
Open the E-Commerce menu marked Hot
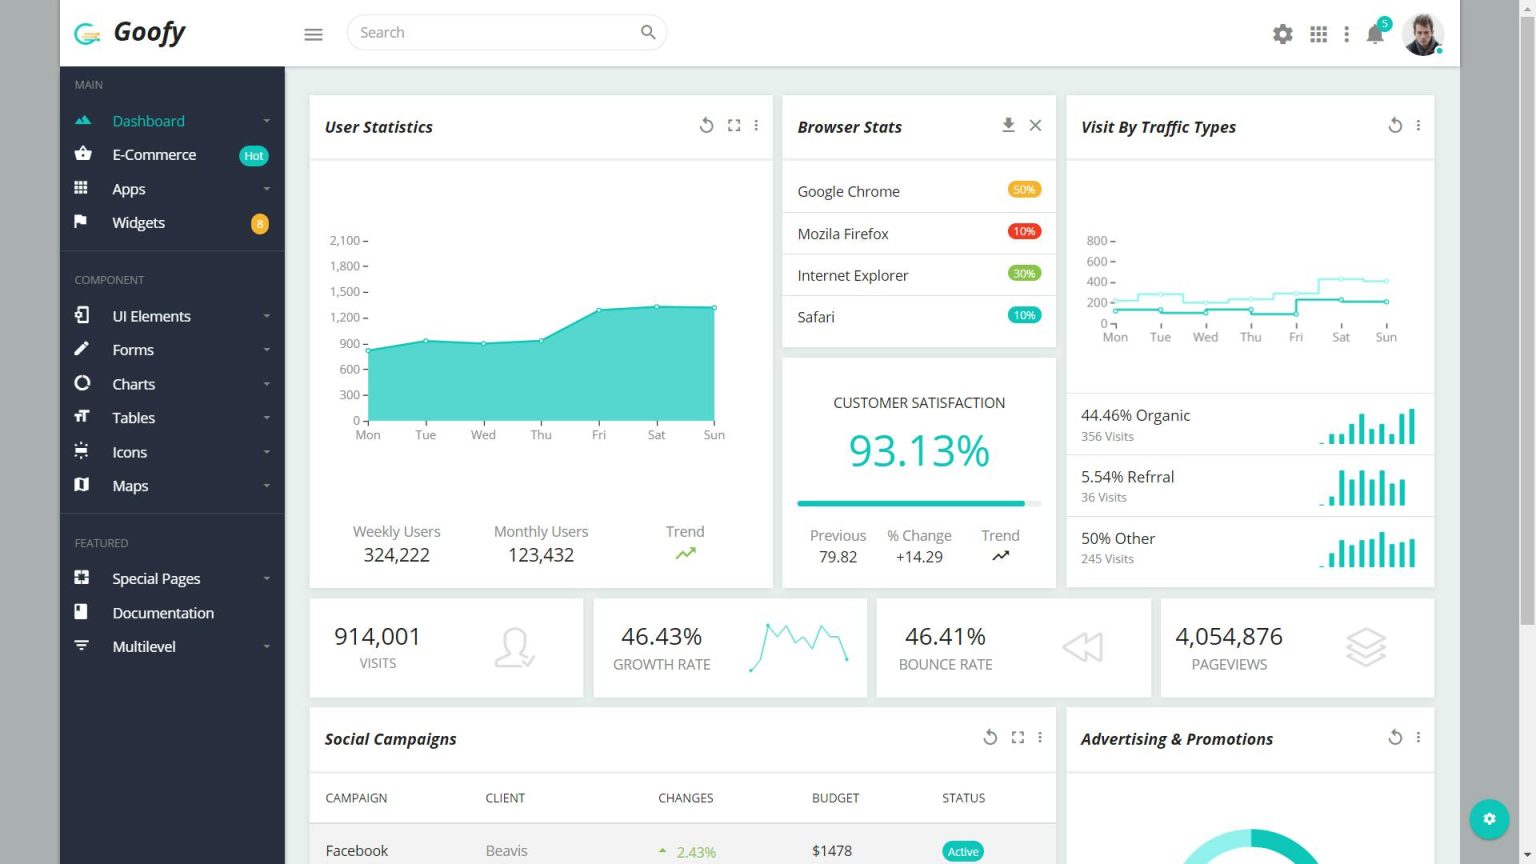[153, 154]
